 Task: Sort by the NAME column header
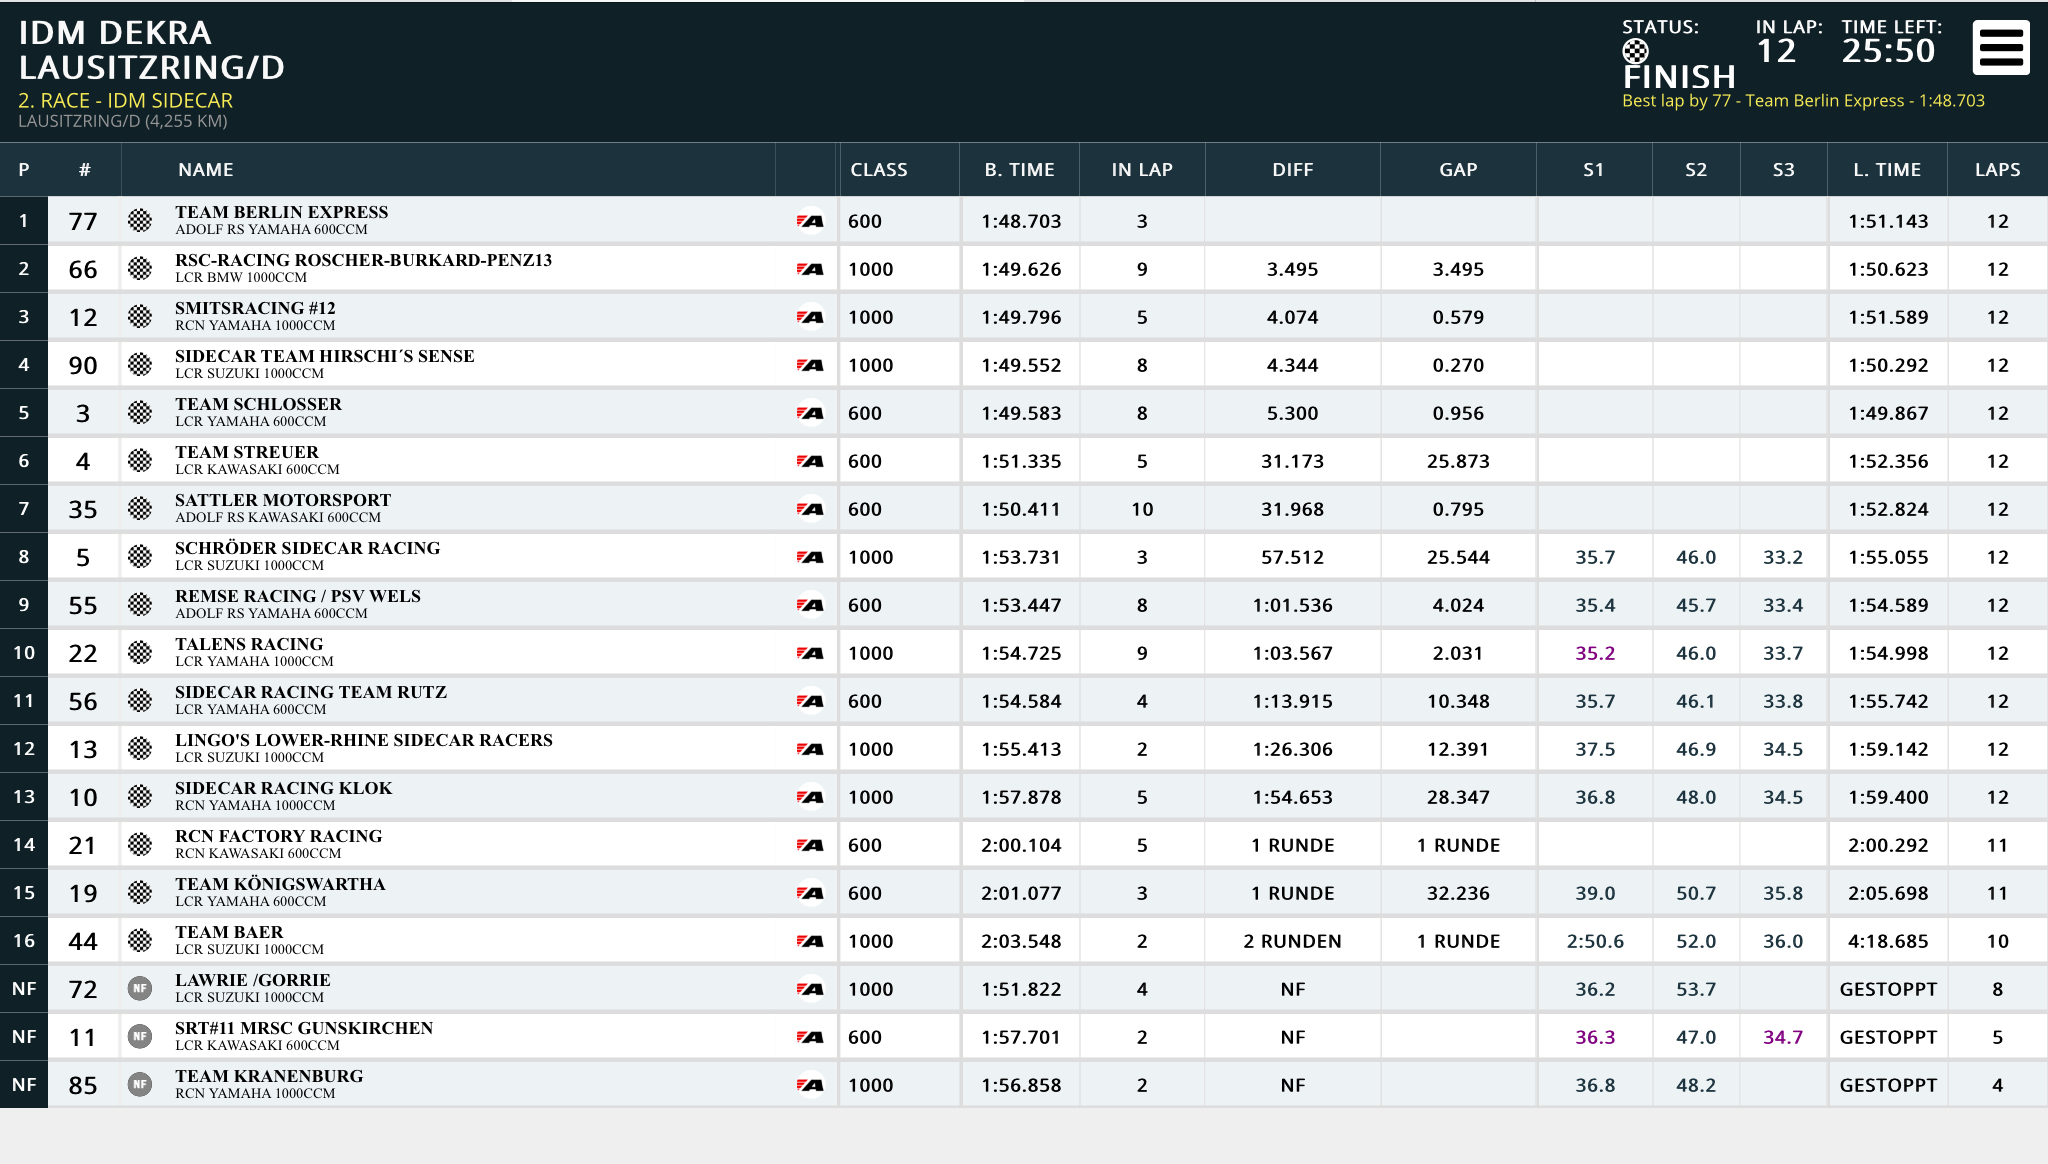click(206, 170)
